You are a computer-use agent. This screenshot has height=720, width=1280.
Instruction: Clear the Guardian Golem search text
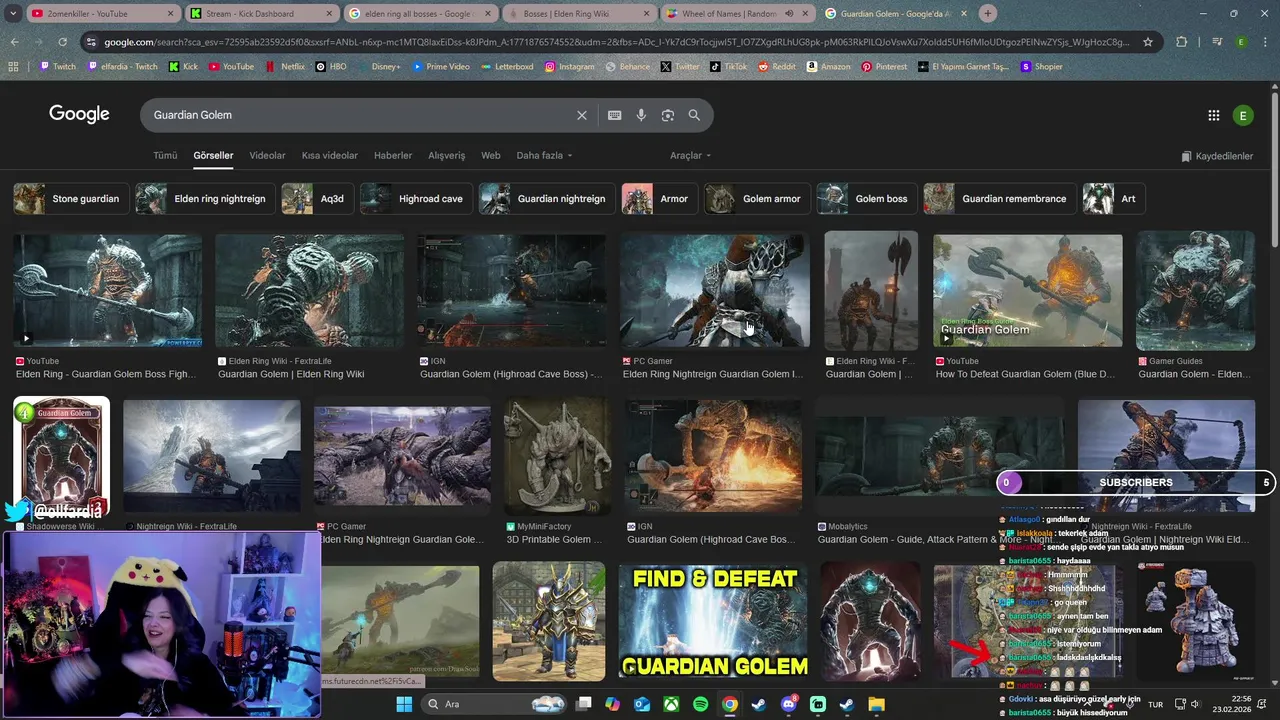click(x=582, y=115)
